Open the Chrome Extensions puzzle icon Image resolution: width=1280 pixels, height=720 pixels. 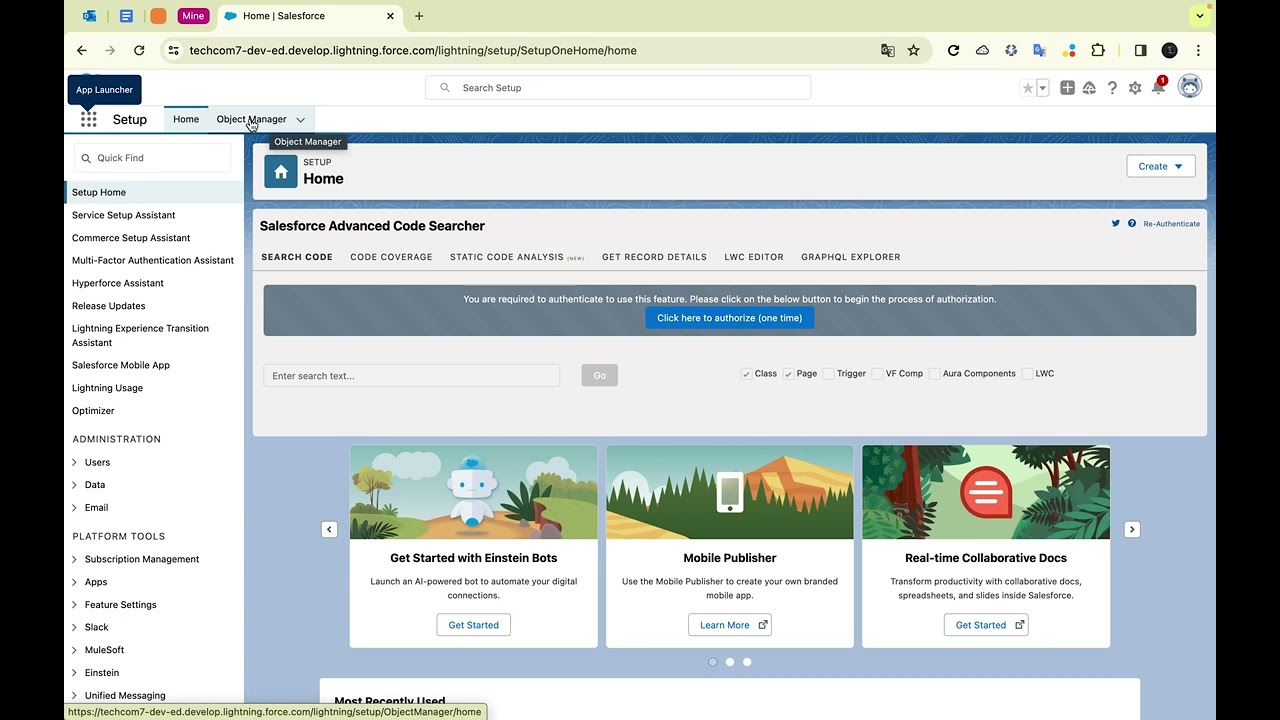[x=1098, y=50]
